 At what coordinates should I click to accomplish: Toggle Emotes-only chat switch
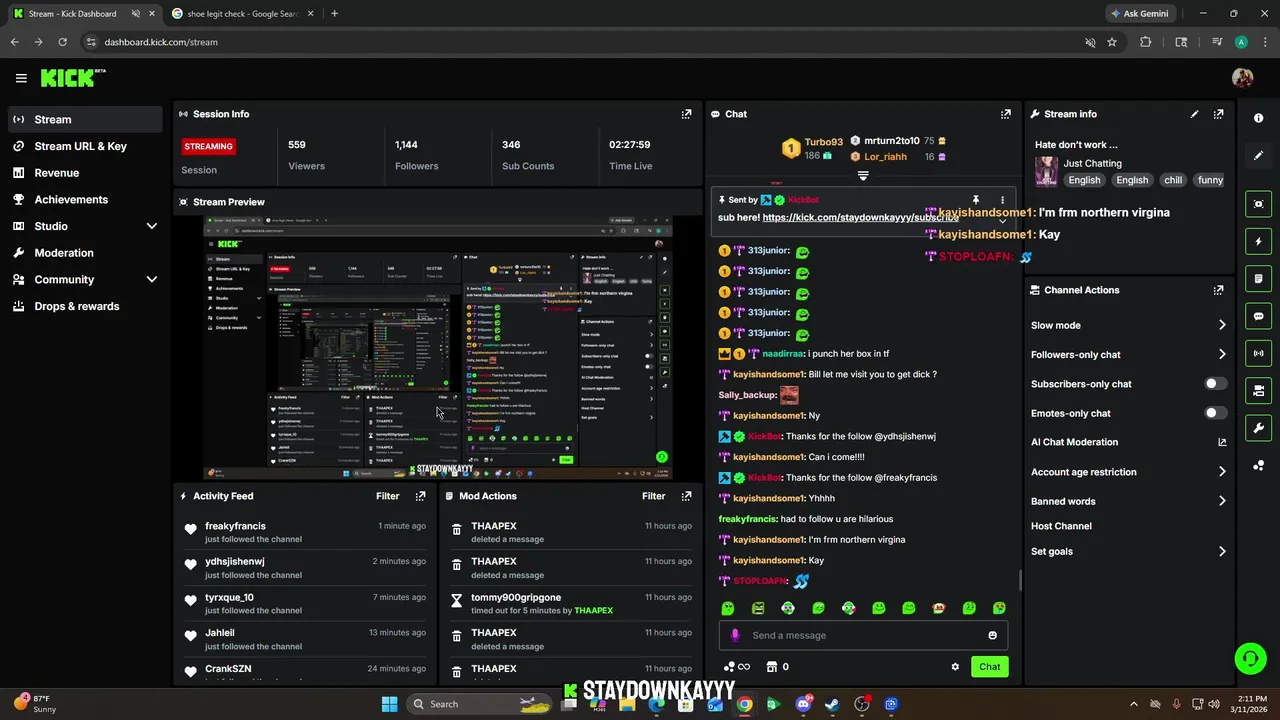(x=1215, y=413)
